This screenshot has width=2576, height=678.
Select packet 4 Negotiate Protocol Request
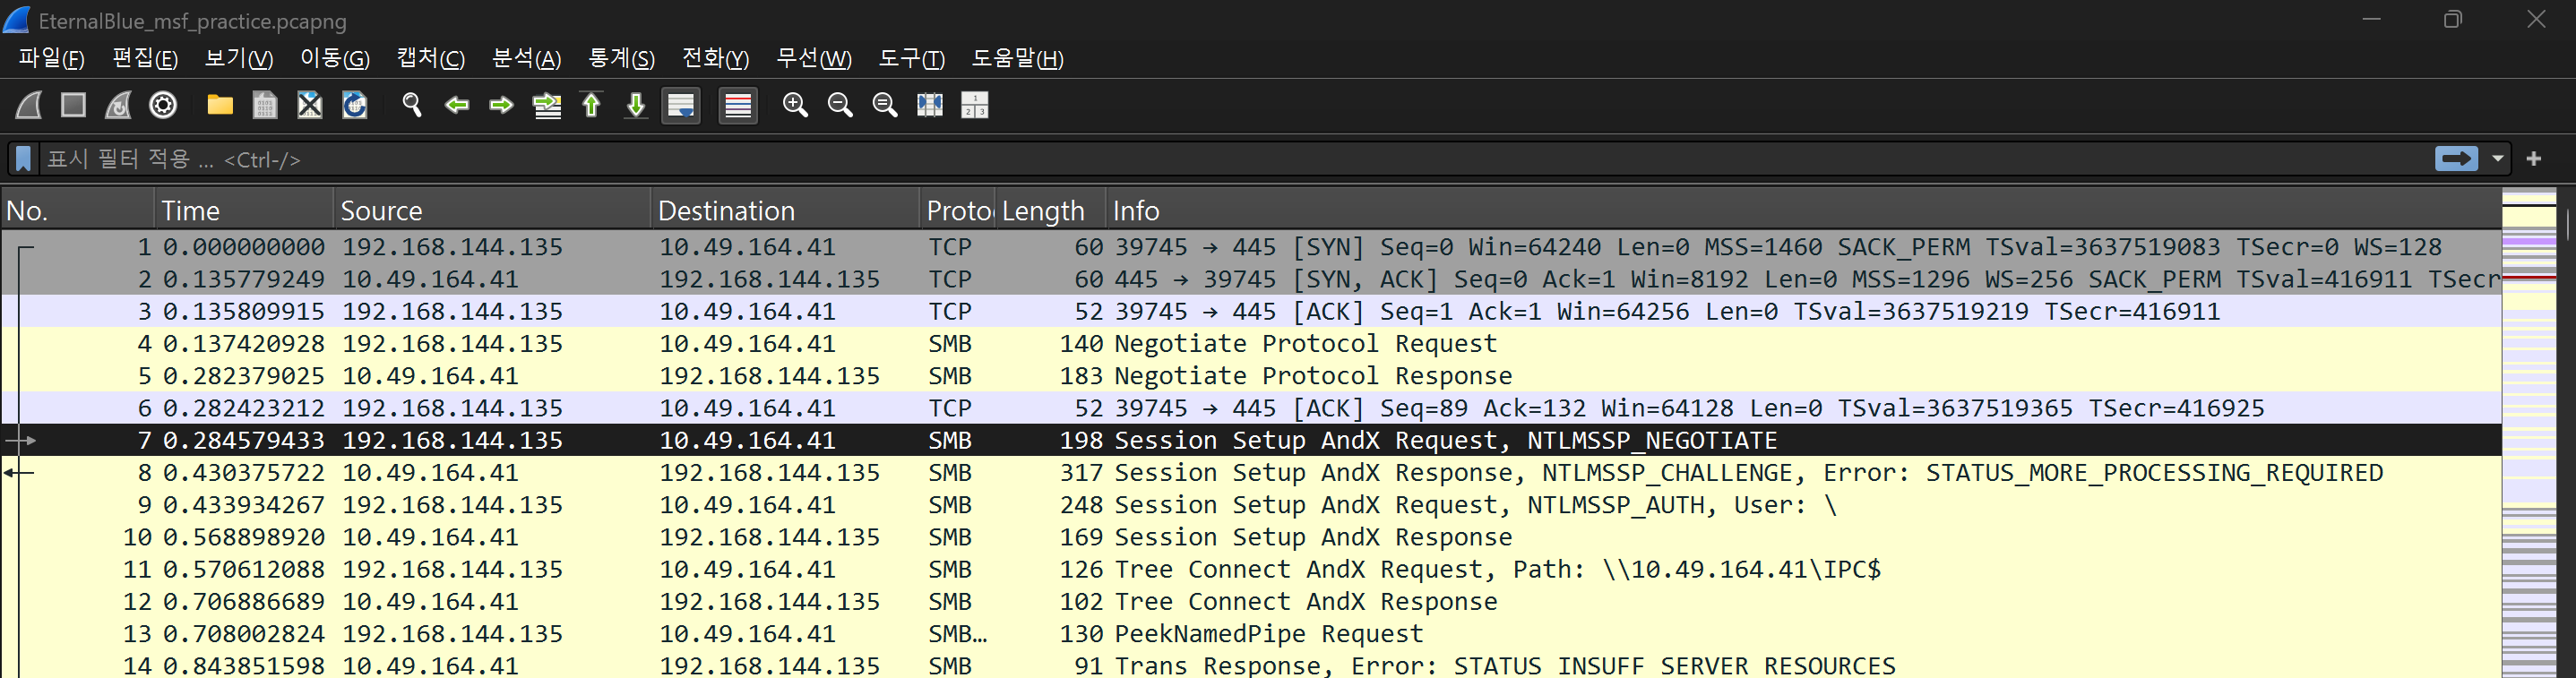1251,343
